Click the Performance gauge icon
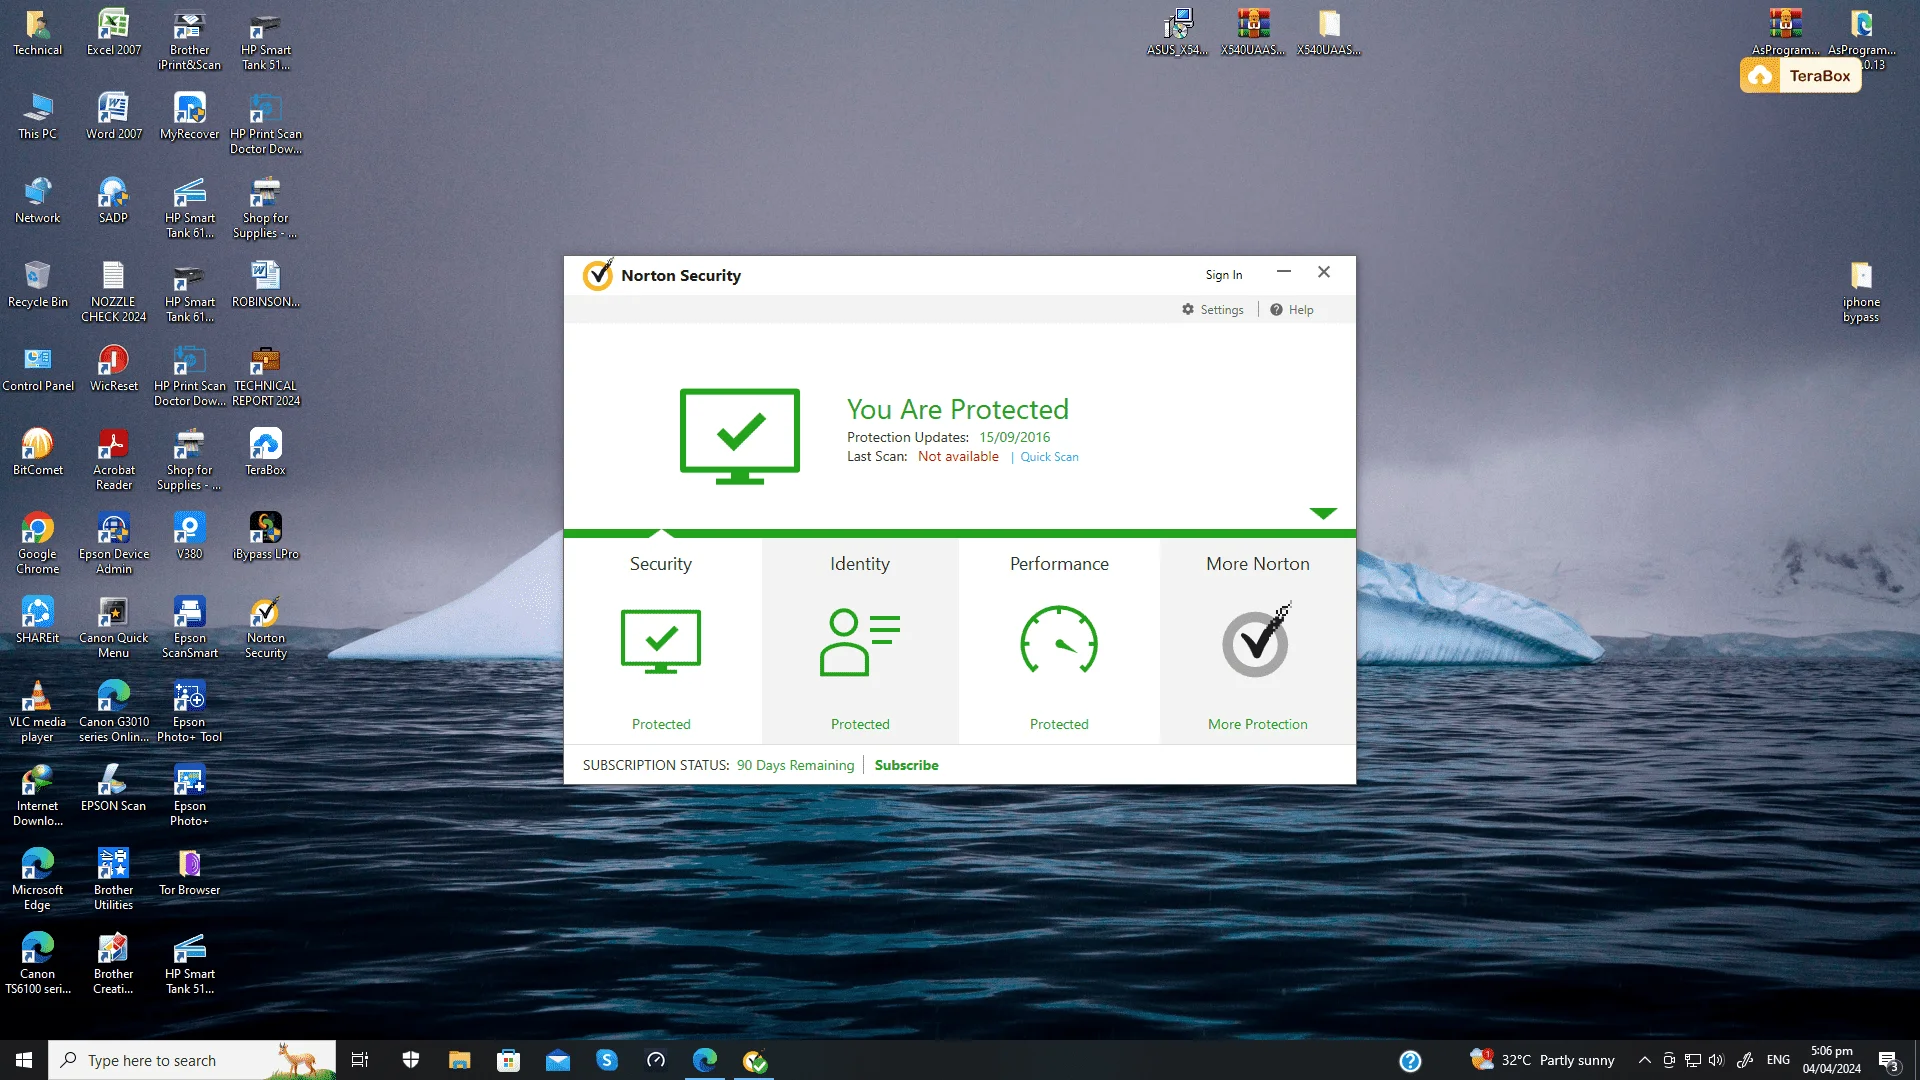 tap(1059, 642)
